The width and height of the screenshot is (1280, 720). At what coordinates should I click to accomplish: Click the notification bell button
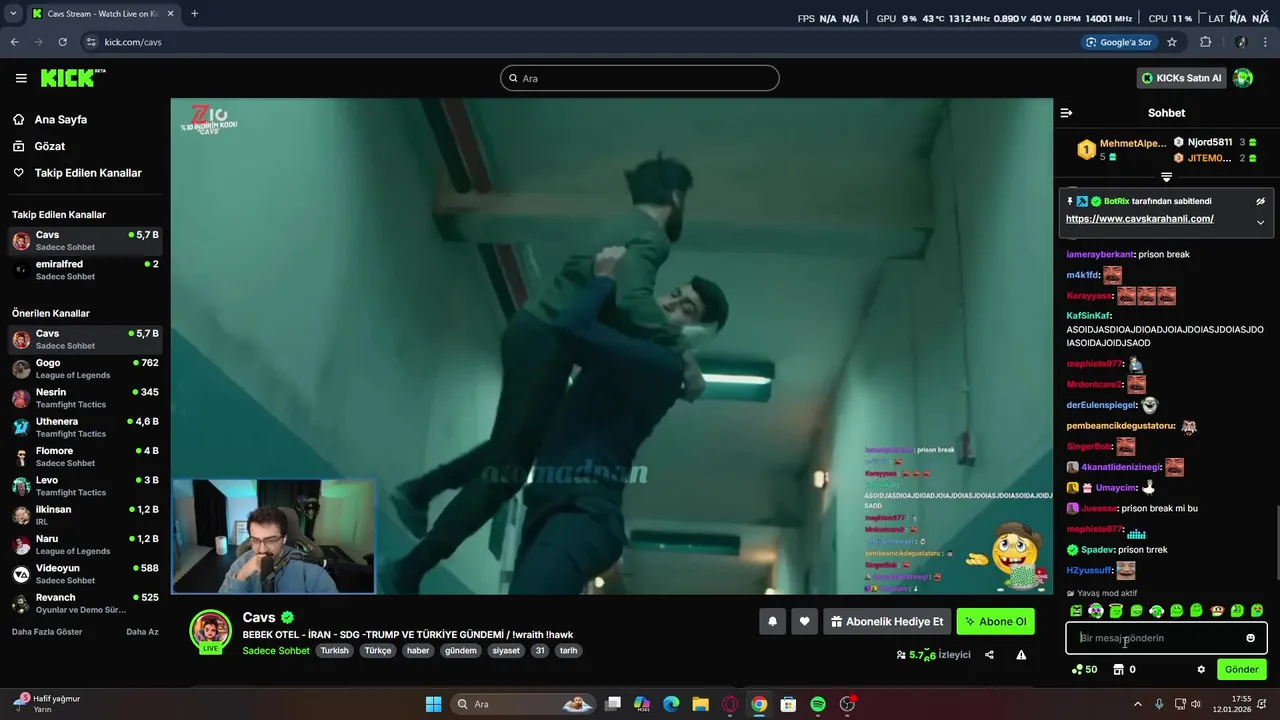[x=772, y=622]
